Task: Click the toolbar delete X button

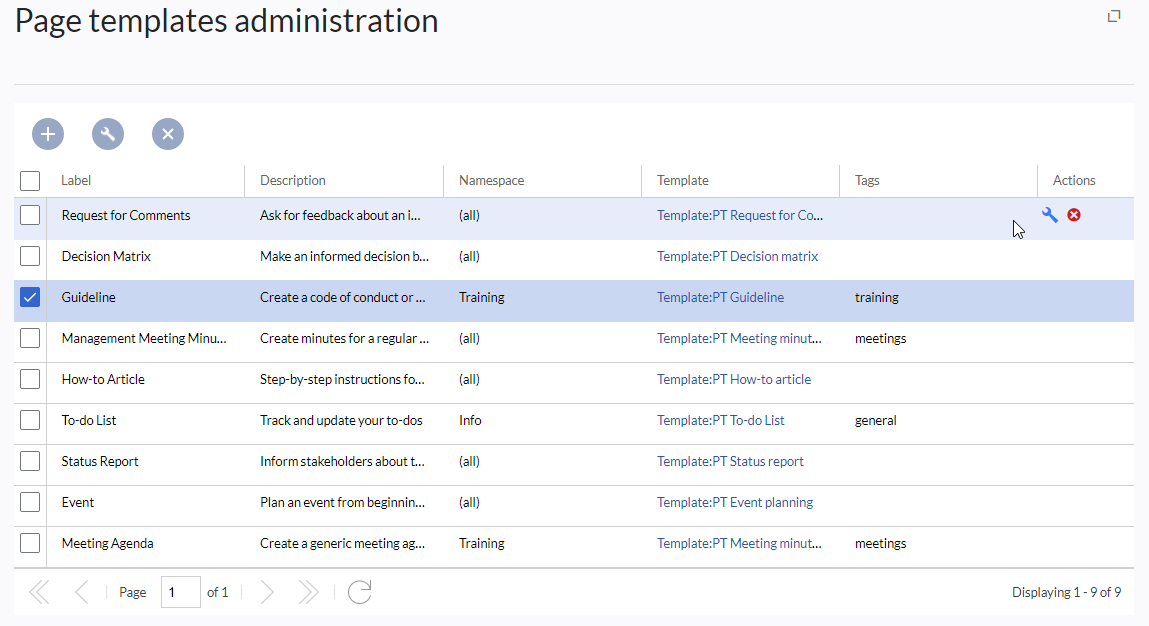Action: (x=168, y=134)
